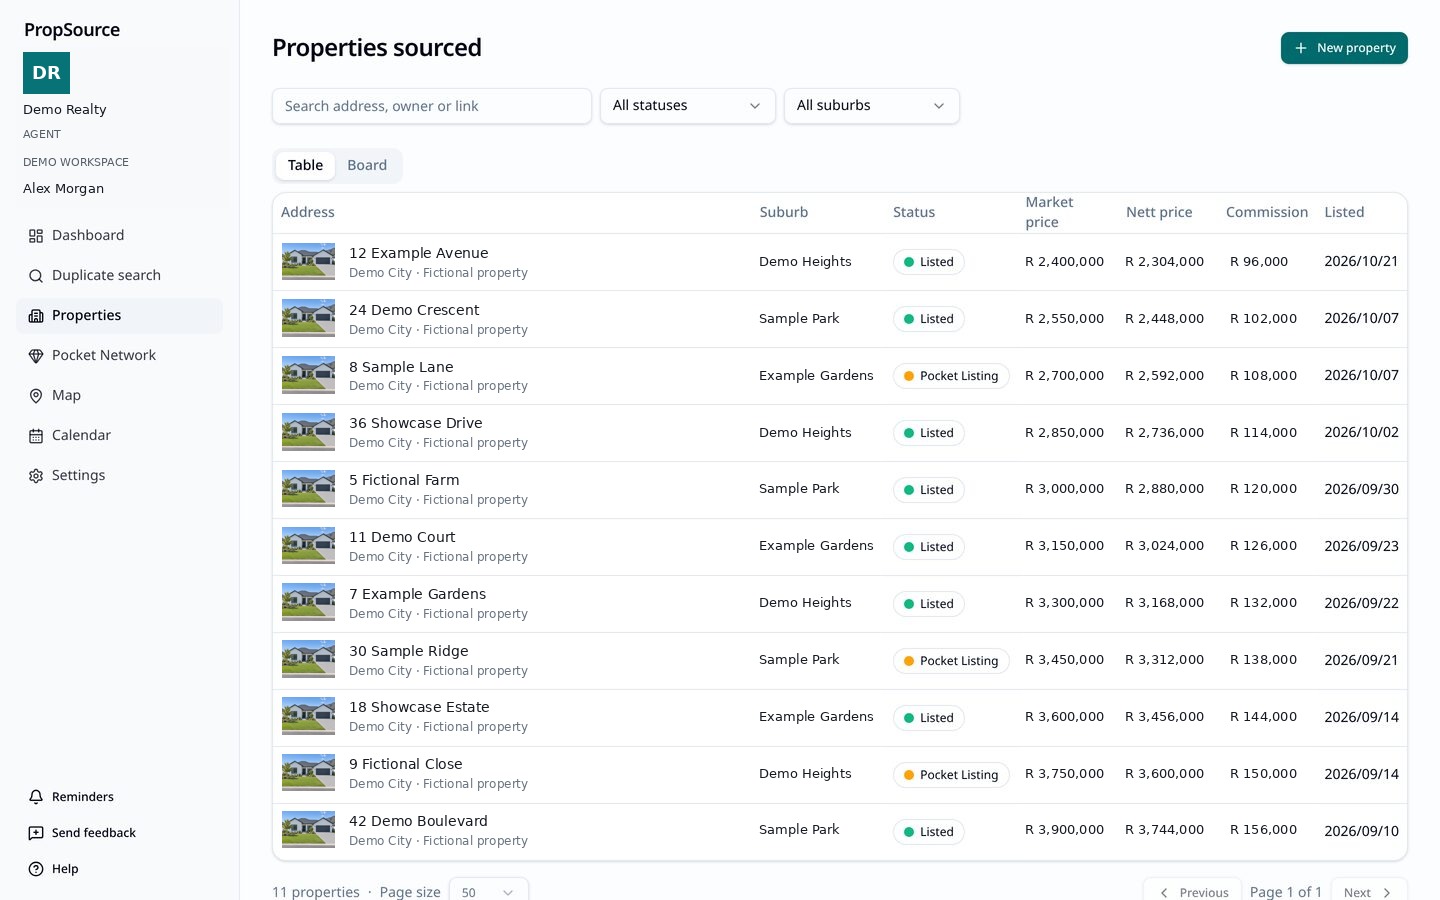The width and height of the screenshot is (1440, 900).
Task: Open the All statuses dropdown
Action: (688, 106)
